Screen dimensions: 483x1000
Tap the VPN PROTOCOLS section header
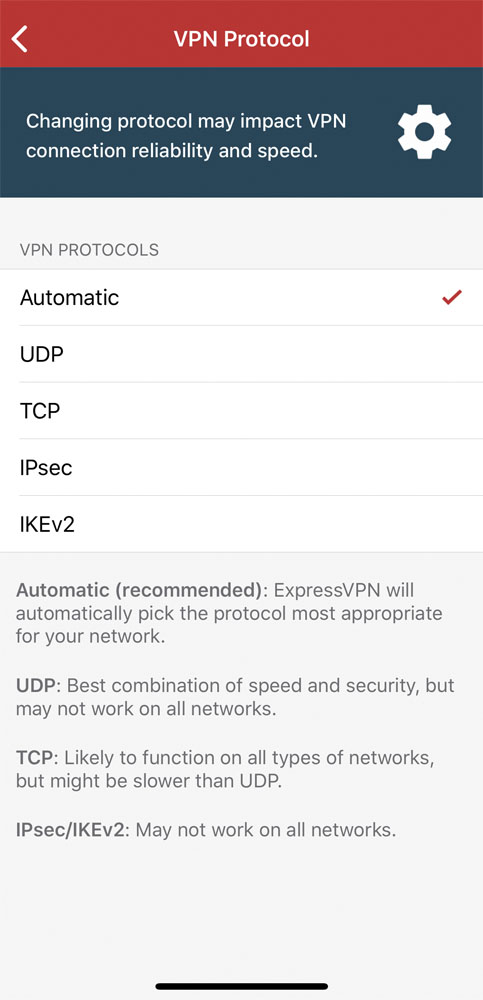tap(89, 249)
